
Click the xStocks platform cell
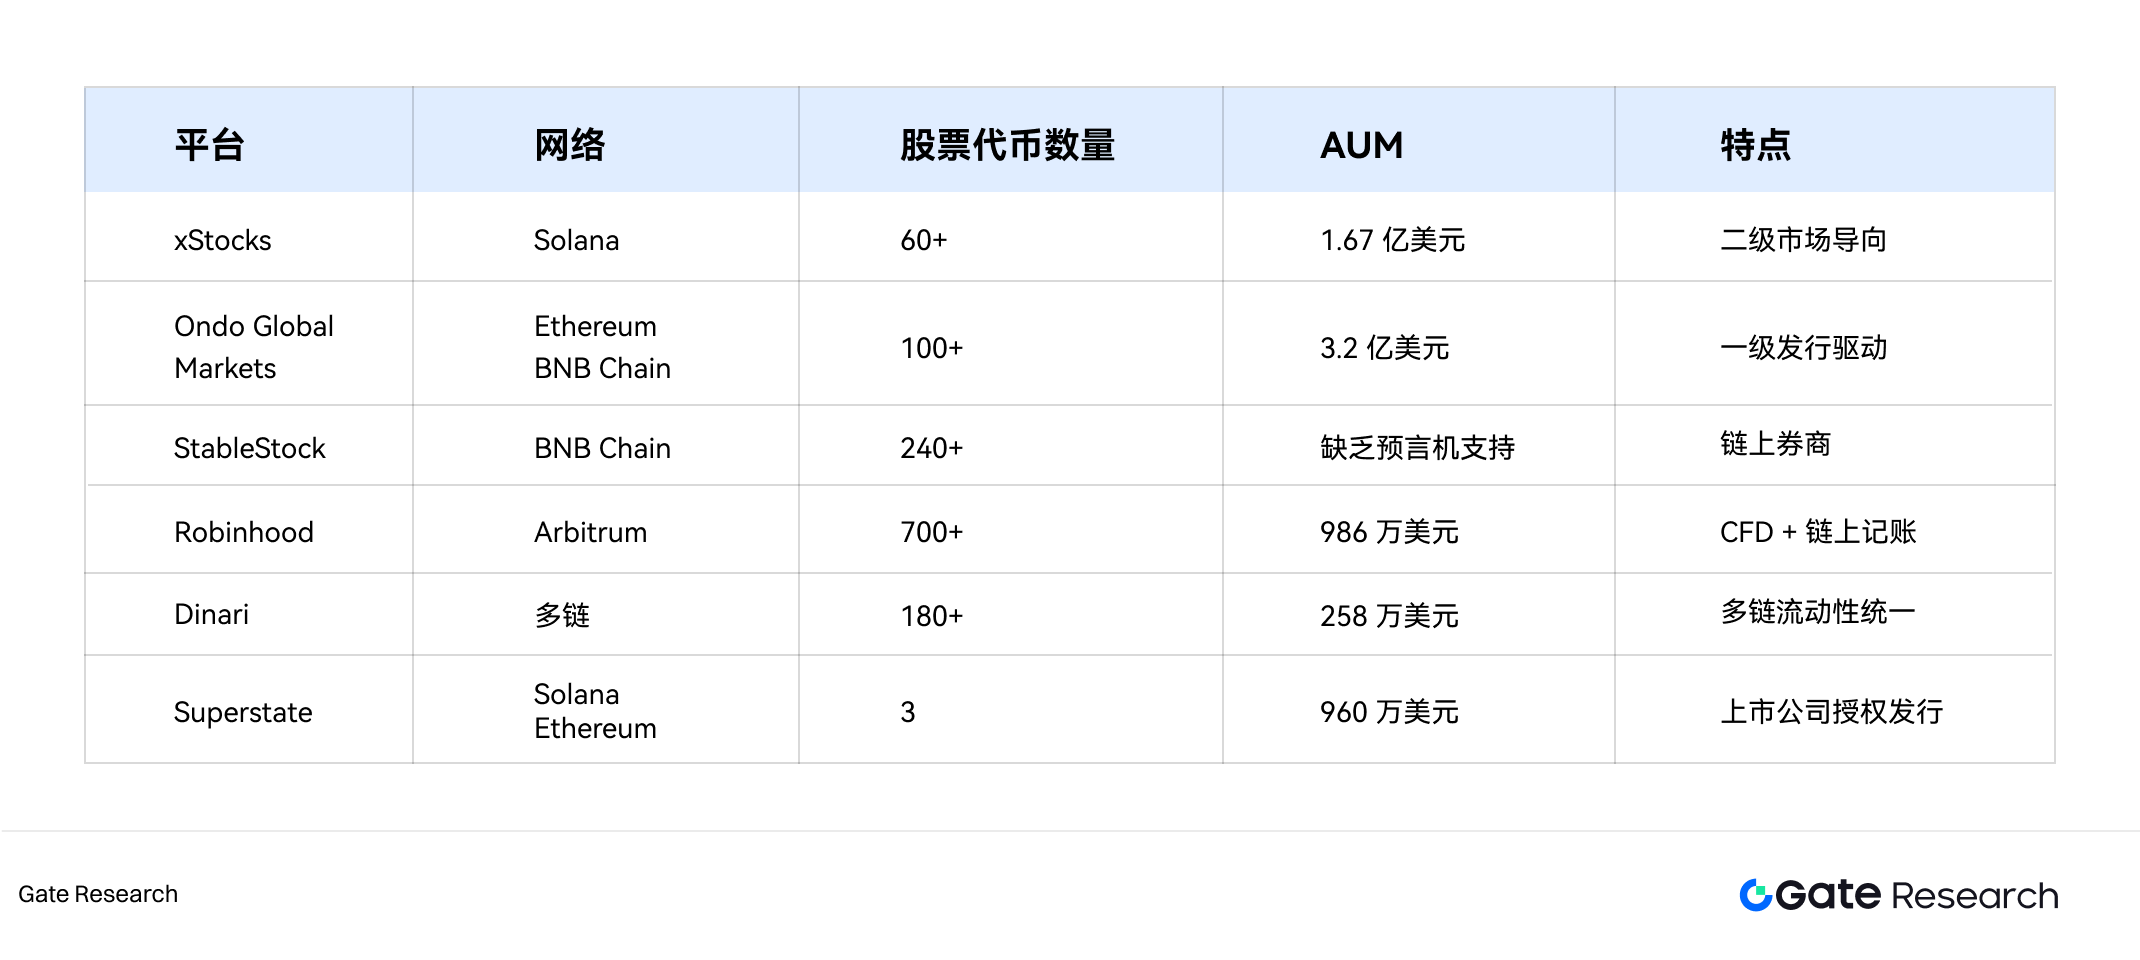pos(222,240)
